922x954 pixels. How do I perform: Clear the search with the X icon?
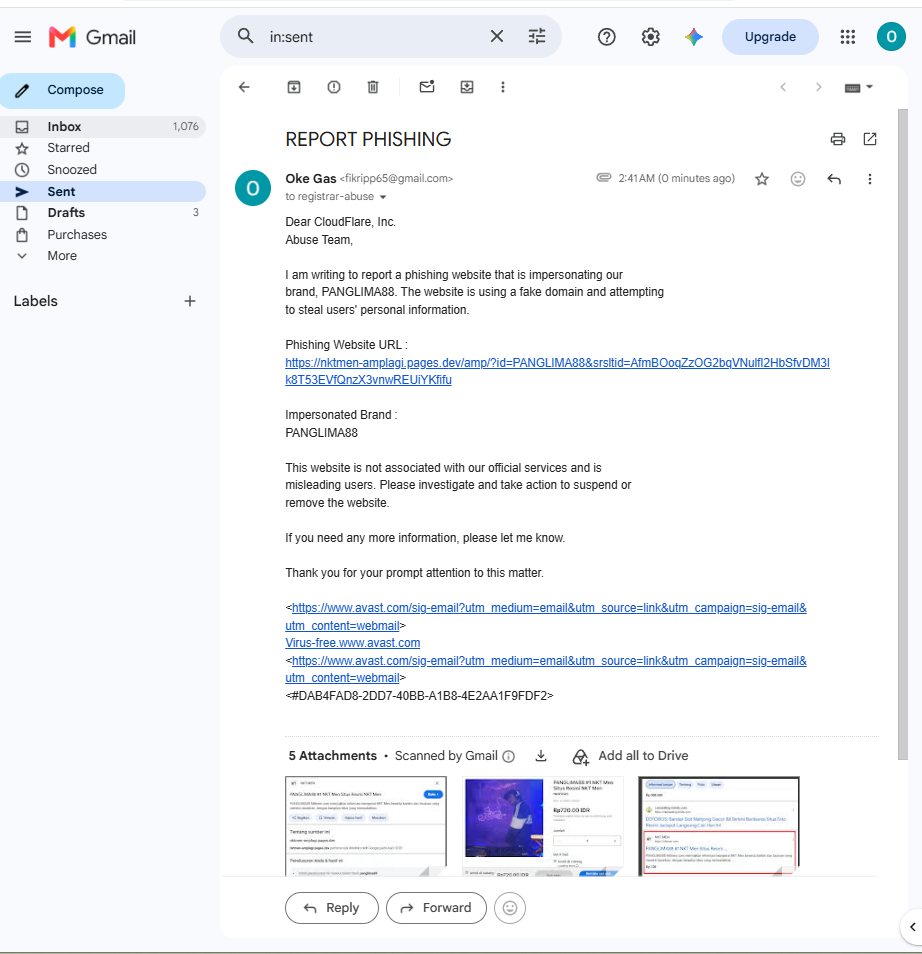tap(497, 37)
